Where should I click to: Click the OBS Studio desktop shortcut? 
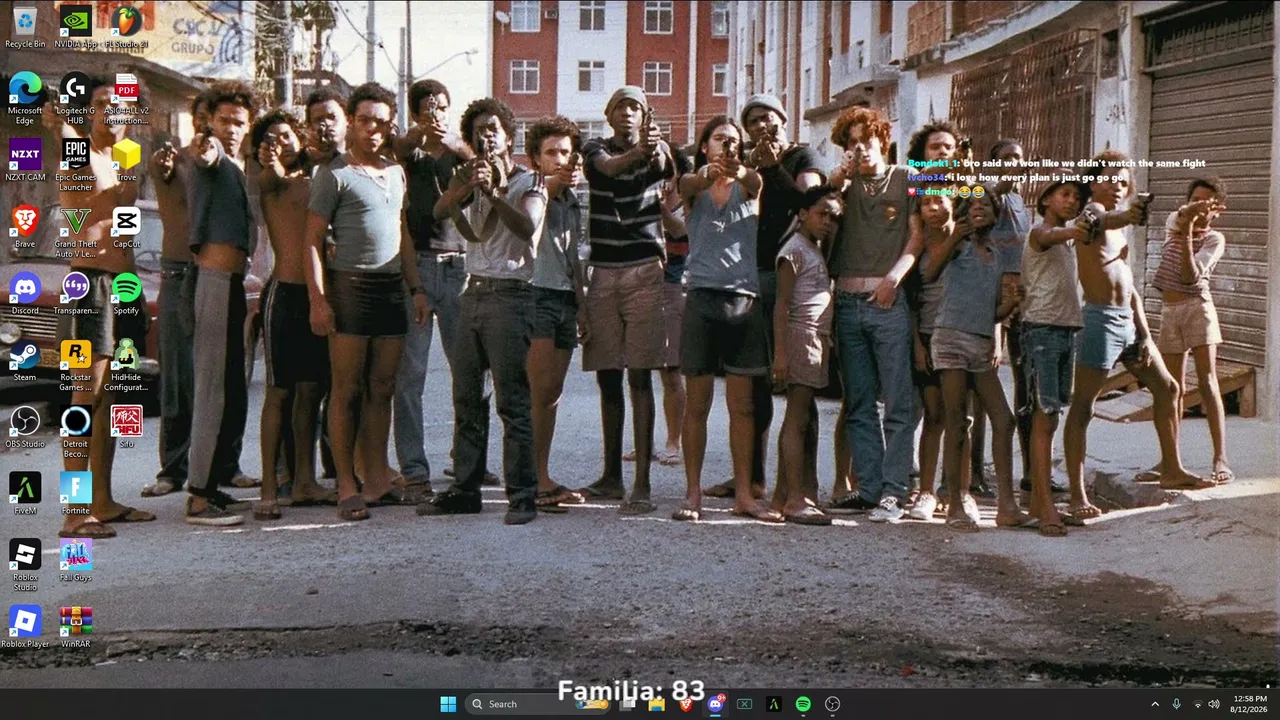(25, 427)
